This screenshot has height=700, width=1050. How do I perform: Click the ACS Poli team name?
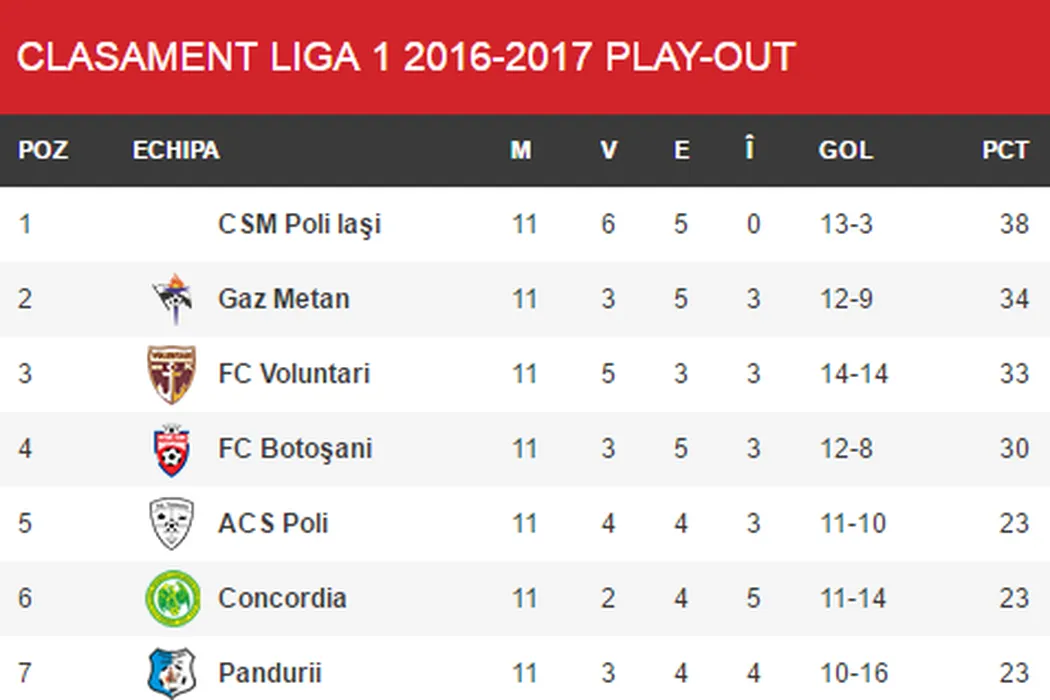273,524
